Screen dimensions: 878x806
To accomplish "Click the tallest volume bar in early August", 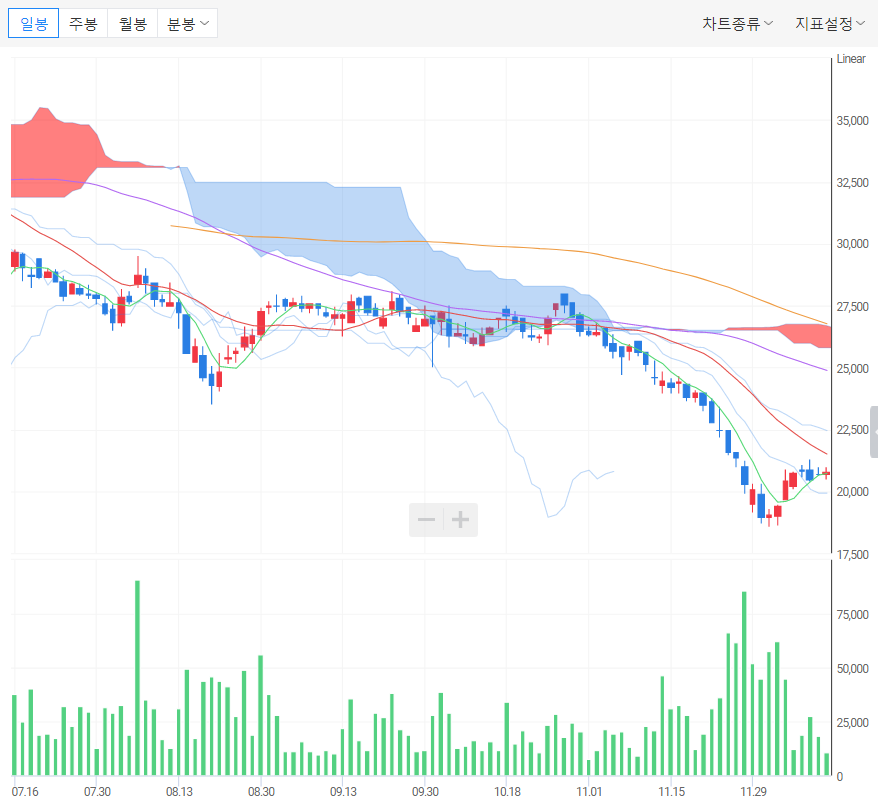I will pos(137,678).
